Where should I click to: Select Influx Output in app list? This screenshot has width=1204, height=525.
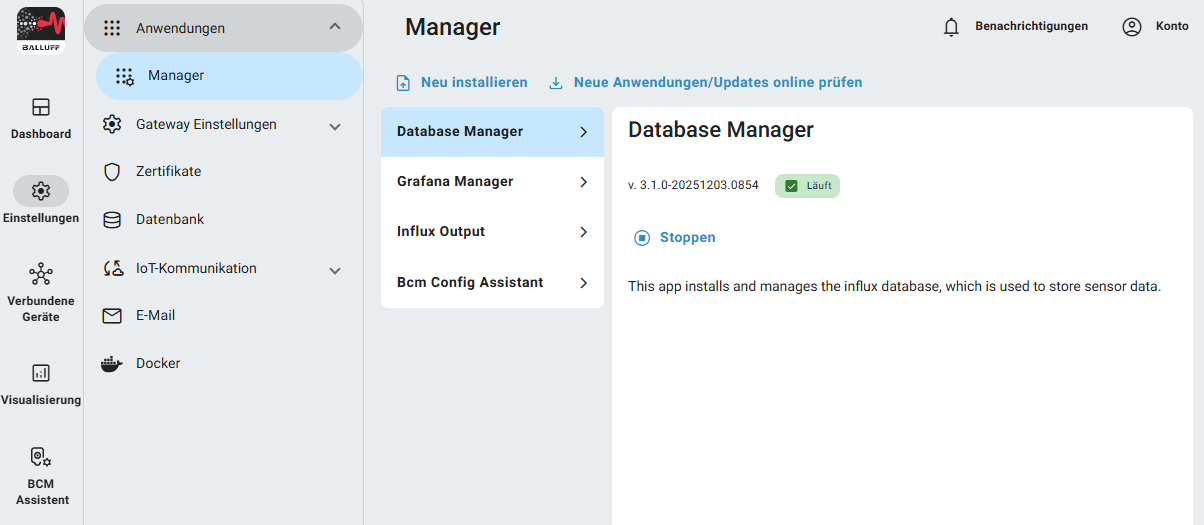[x=492, y=232]
